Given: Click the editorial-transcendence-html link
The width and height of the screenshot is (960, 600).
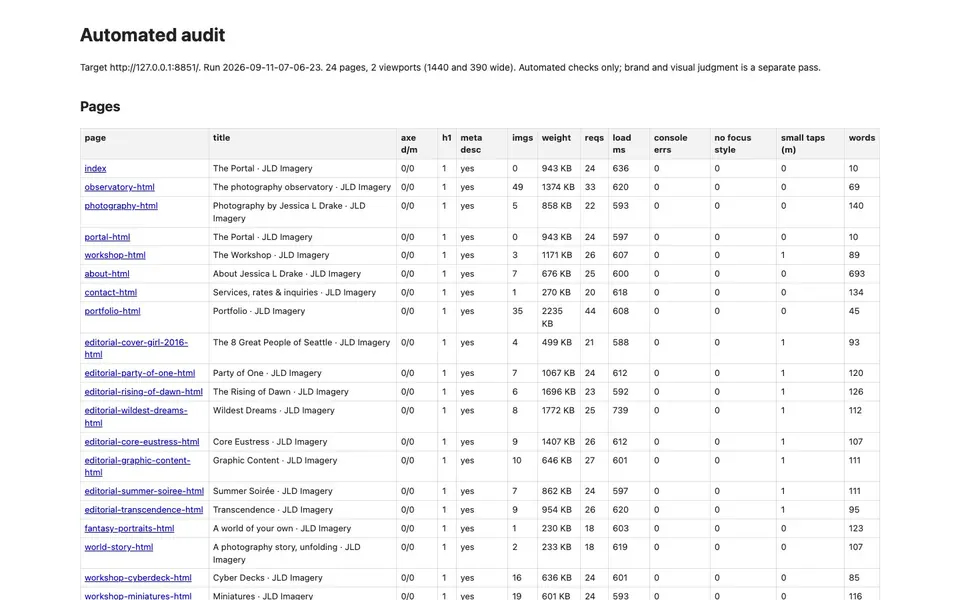Looking at the screenshot, I should 144,510.
